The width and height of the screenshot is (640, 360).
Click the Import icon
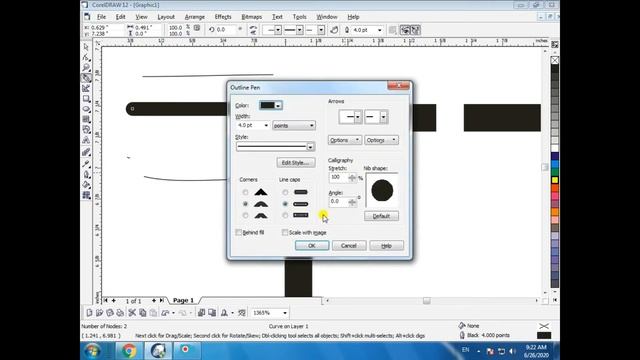pos(201,313)
